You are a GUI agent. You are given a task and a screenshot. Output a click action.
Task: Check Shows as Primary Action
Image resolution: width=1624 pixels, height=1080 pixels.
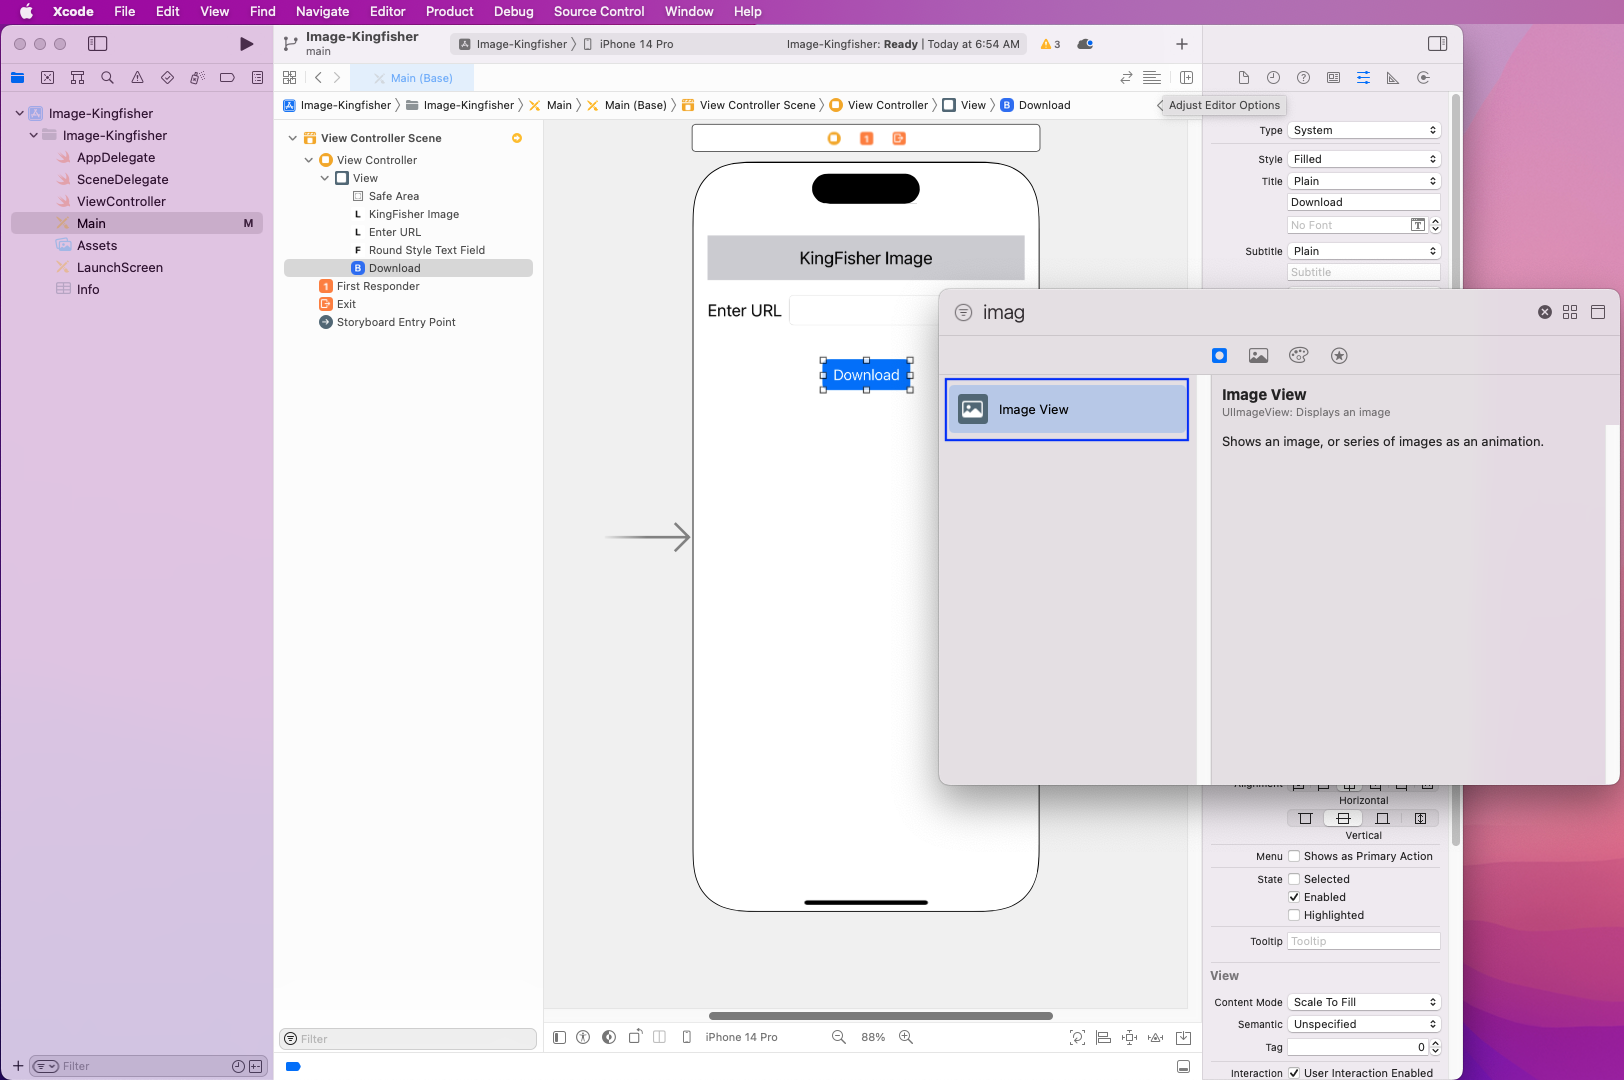1294,856
